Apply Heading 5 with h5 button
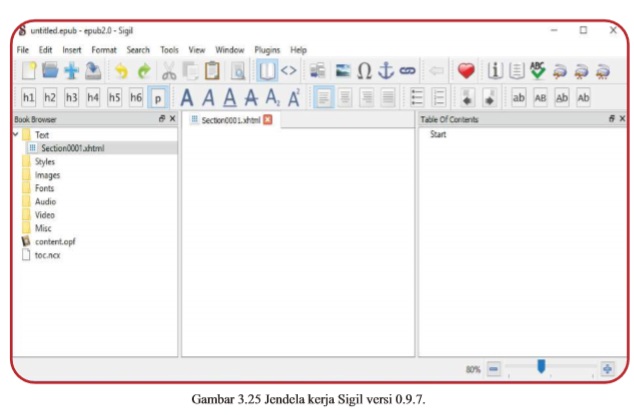The height and width of the screenshot is (415, 634). (x=114, y=97)
